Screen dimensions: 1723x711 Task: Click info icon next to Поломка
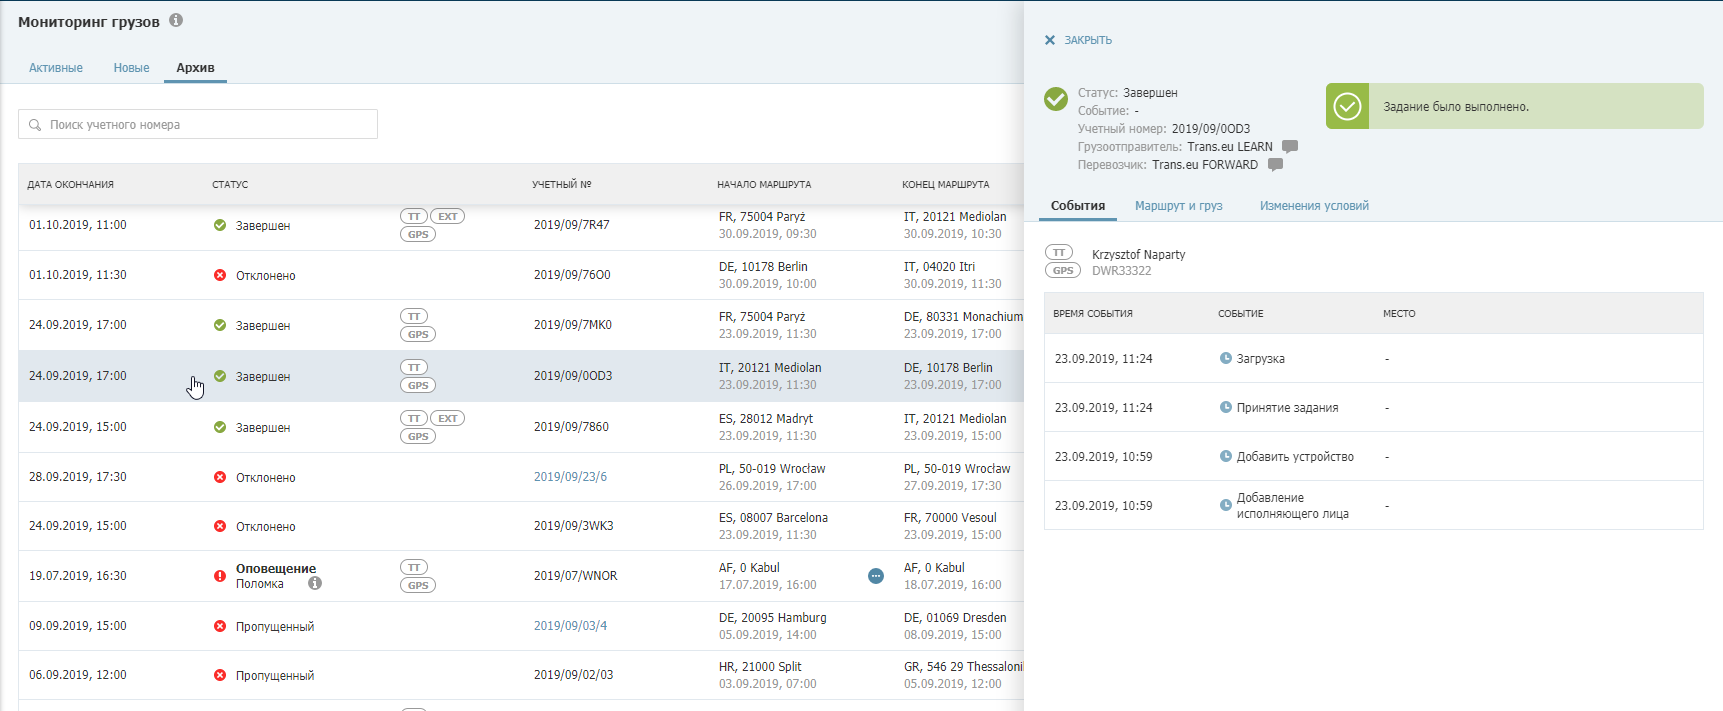pyautogui.click(x=315, y=583)
